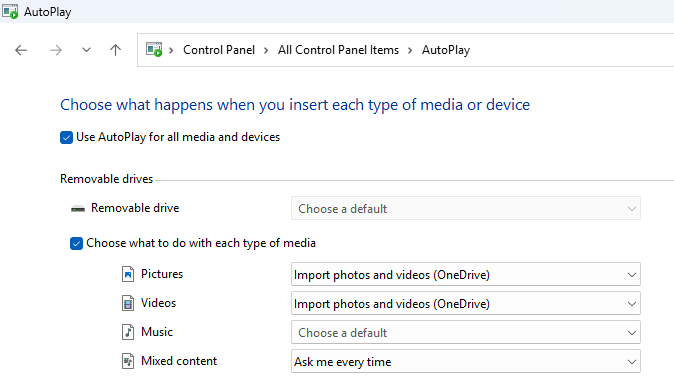Open the recent locations chevron

[x=86, y=50]
